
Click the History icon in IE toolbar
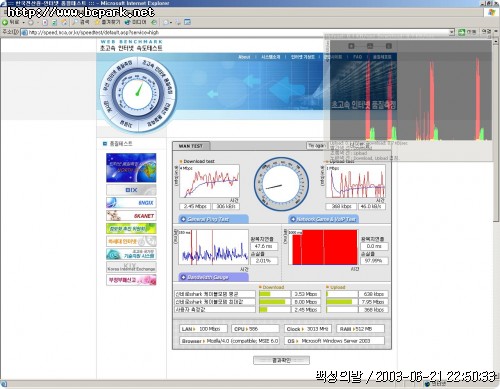154,22
